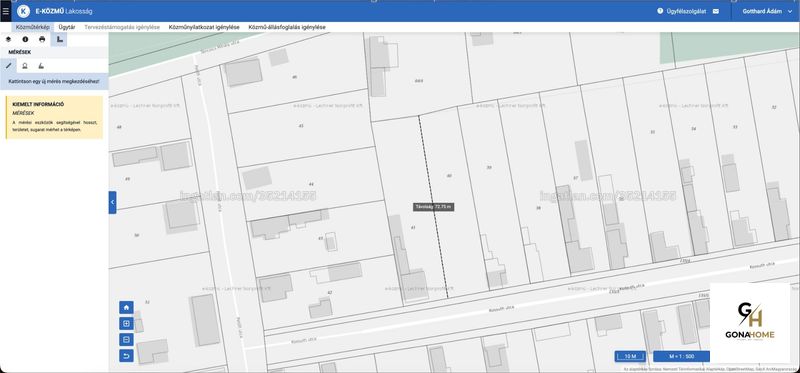This screenshot has width=800, height=373.
Task: Go back to previous map view
Action: (x=126, y=356)
